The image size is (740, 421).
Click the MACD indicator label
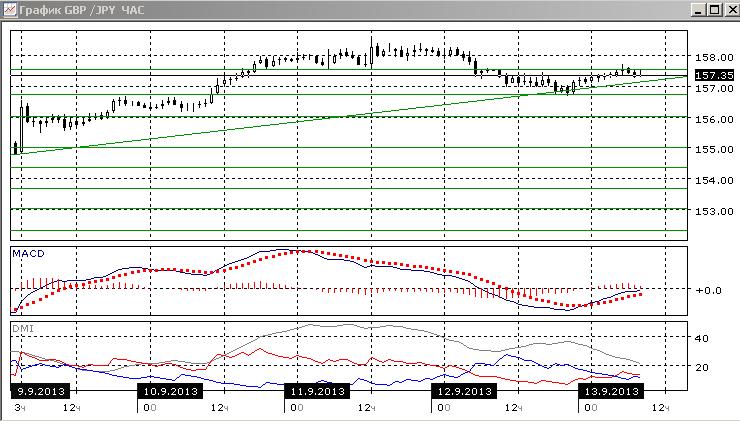[x=28, y=254]
